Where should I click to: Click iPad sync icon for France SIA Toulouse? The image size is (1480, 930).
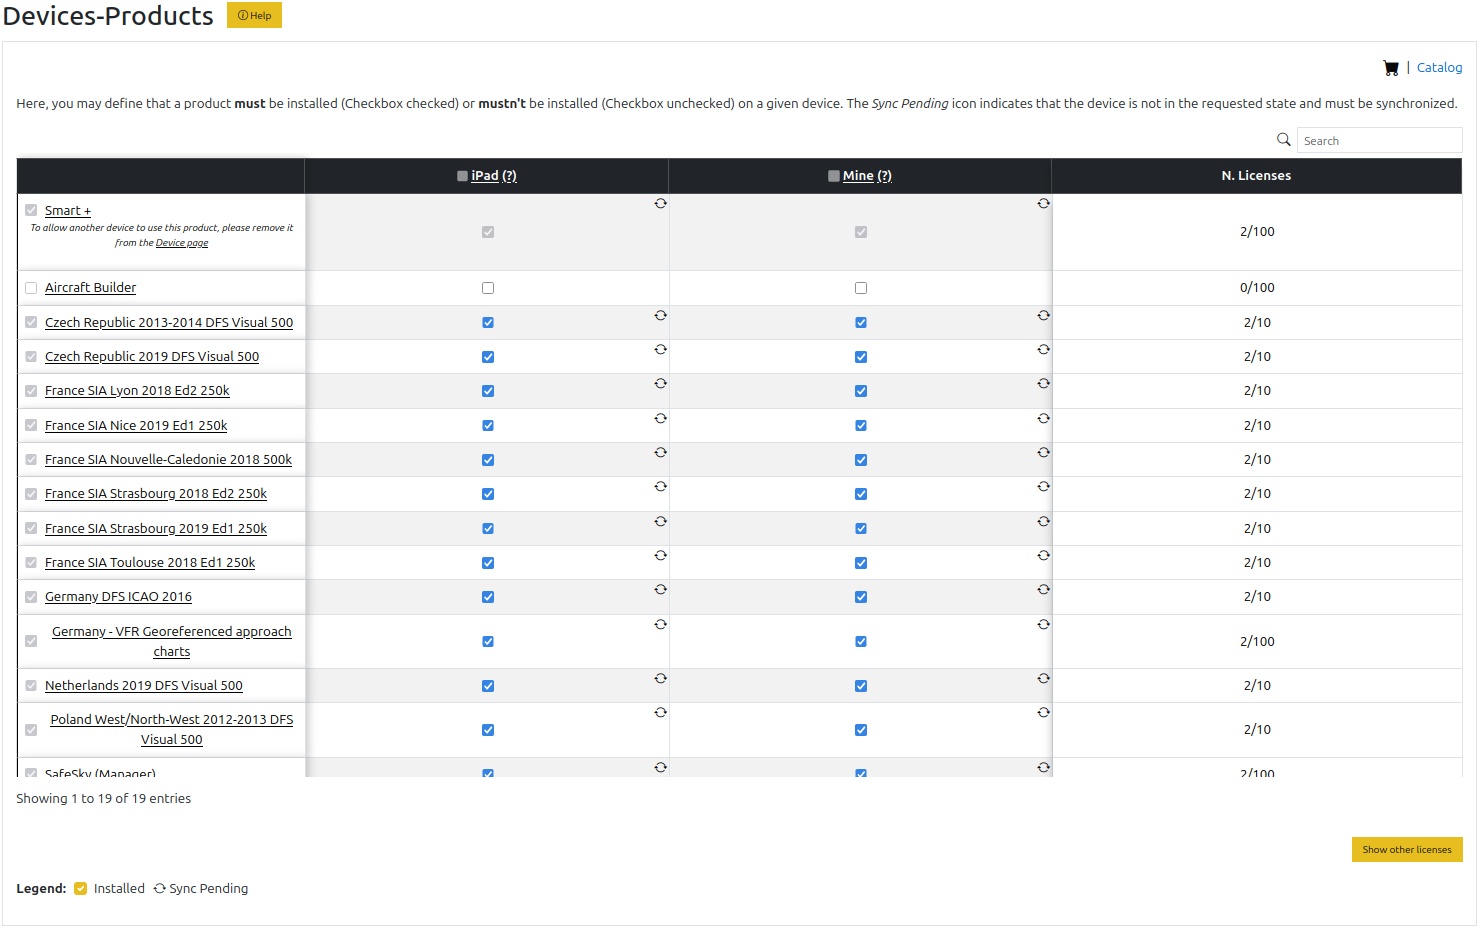tap(661, 555)
